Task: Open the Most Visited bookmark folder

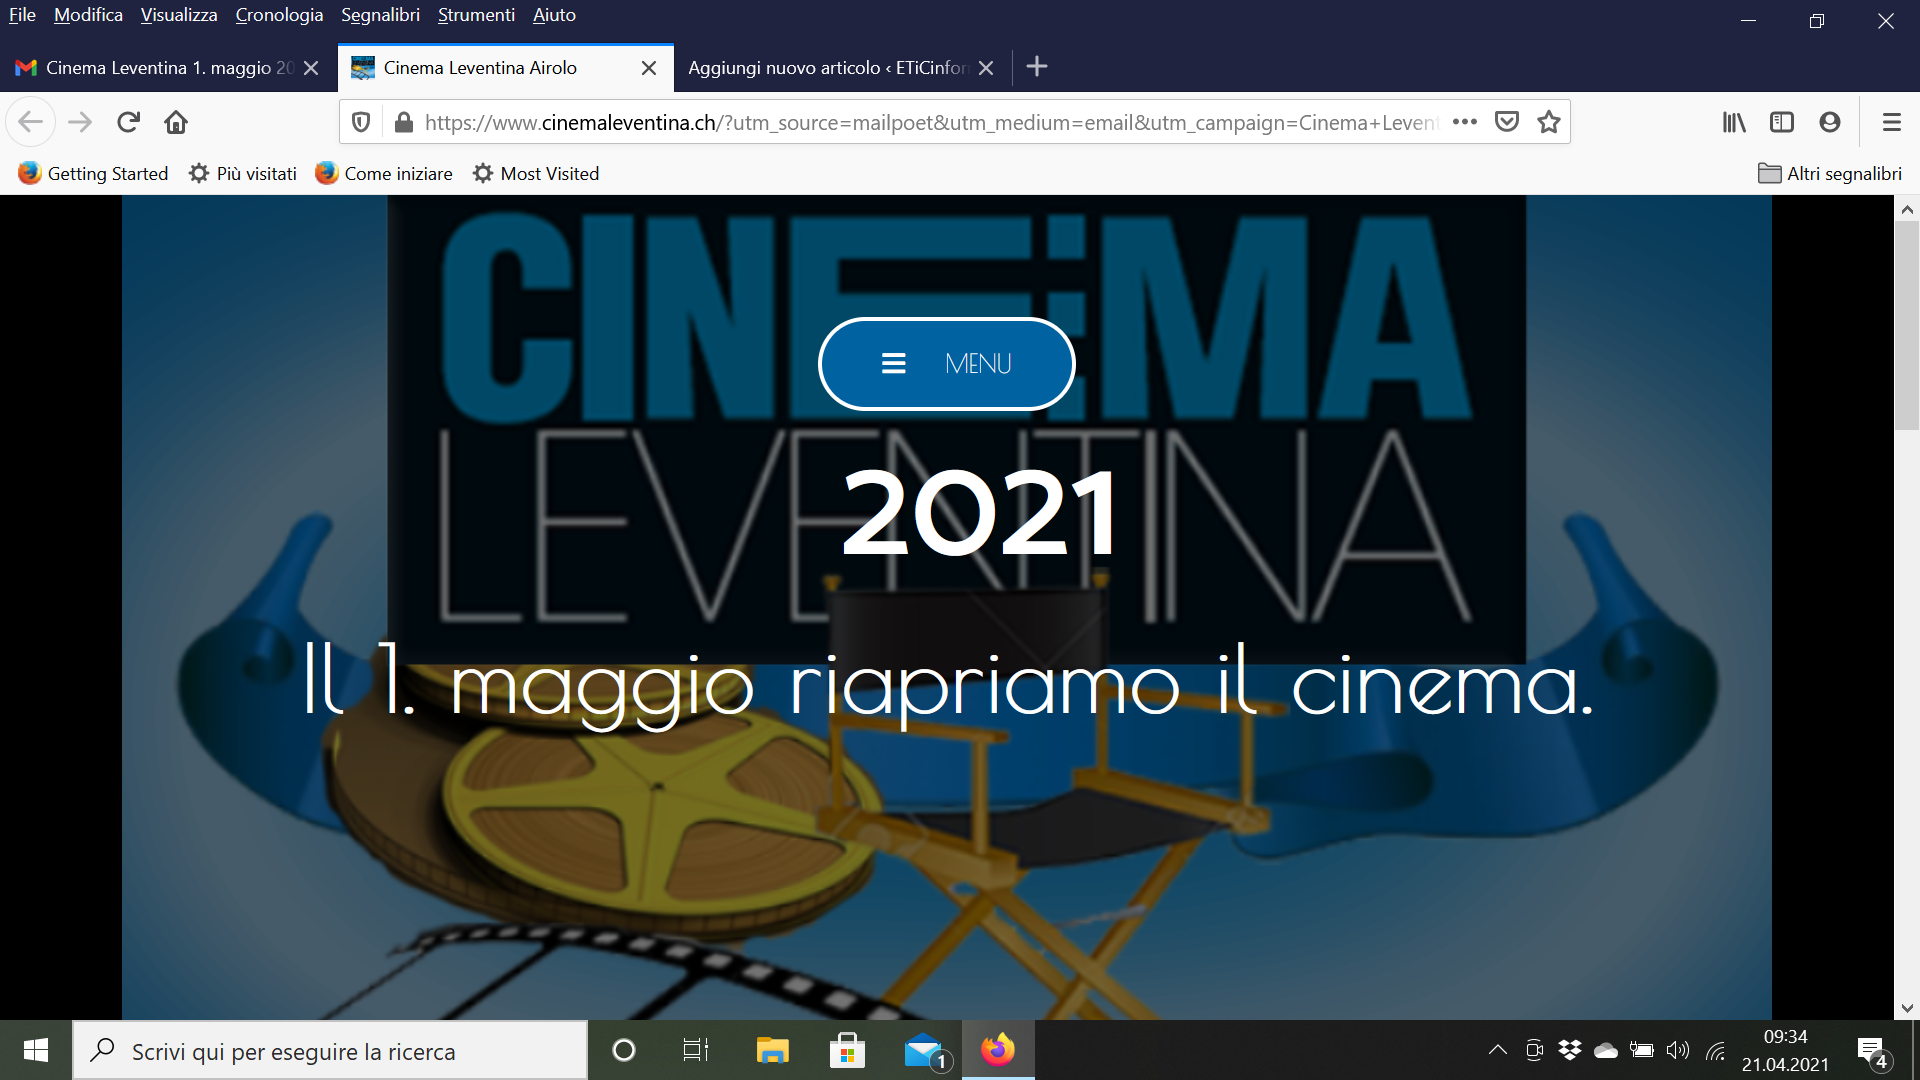Action: (x=536, y=173)
